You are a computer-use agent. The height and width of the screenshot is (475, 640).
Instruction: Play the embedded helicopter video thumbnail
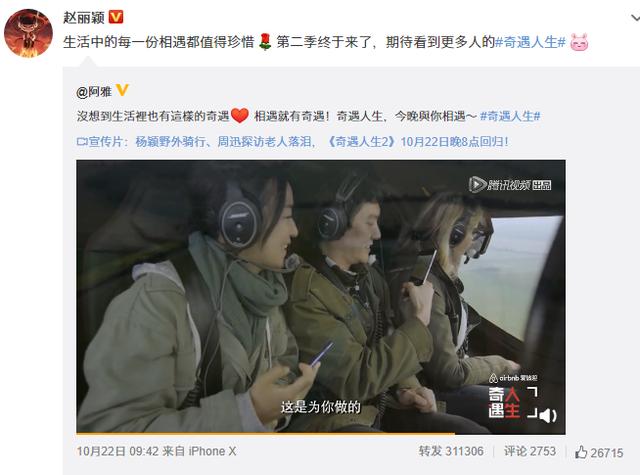pos(321,297)
